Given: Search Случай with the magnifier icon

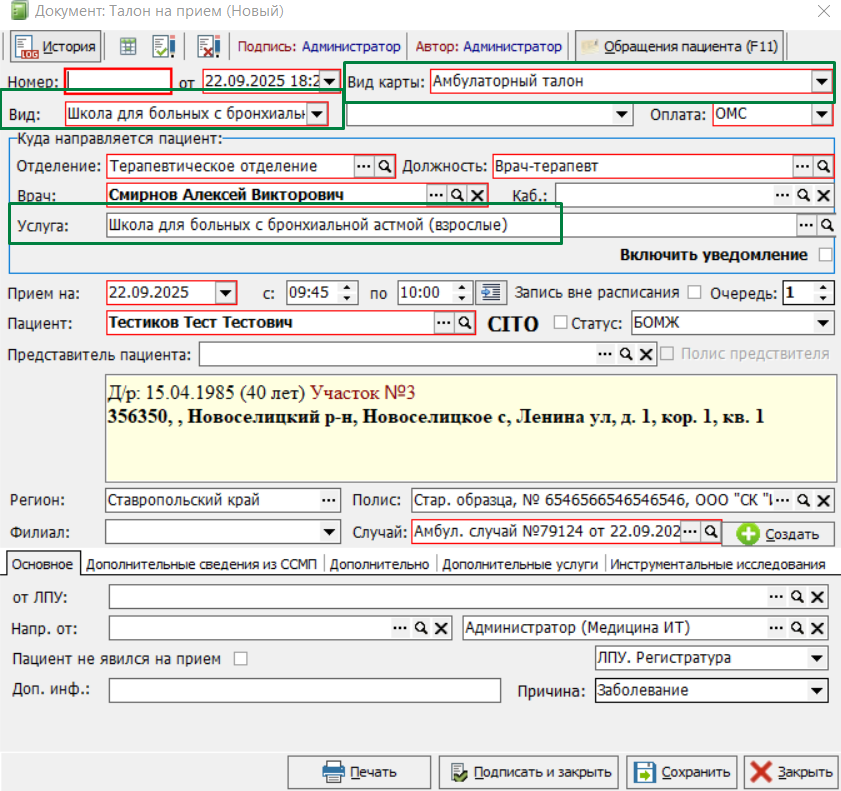Looking at the screenshot, I should click(710, 531).
